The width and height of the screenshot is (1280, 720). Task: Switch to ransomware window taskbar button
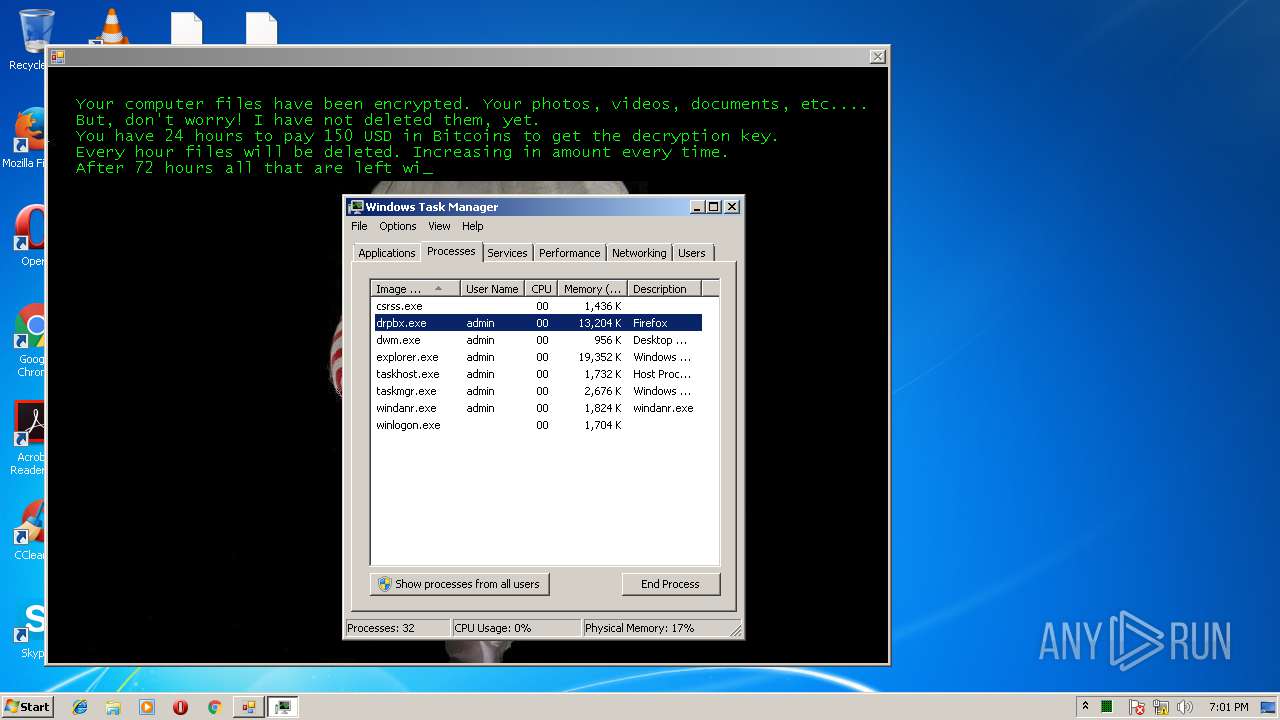click(248, 707)
